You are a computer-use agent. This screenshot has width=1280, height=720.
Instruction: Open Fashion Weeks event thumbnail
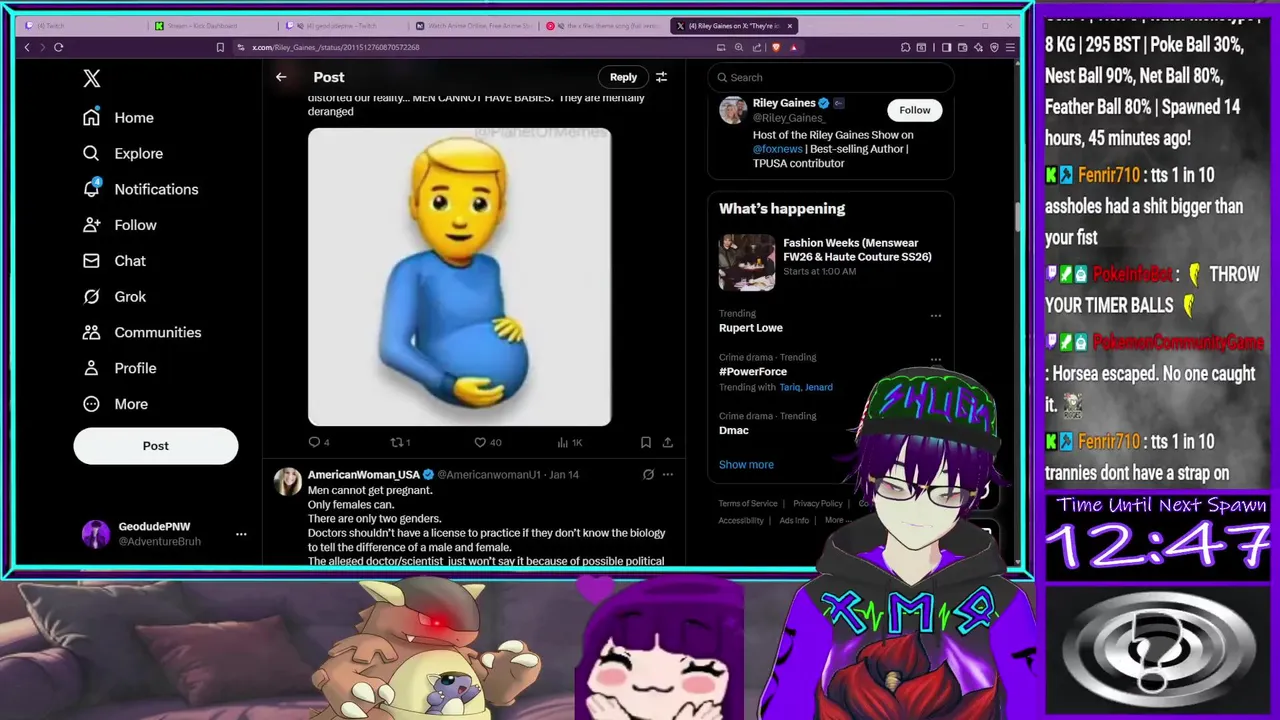pos(747,262)
